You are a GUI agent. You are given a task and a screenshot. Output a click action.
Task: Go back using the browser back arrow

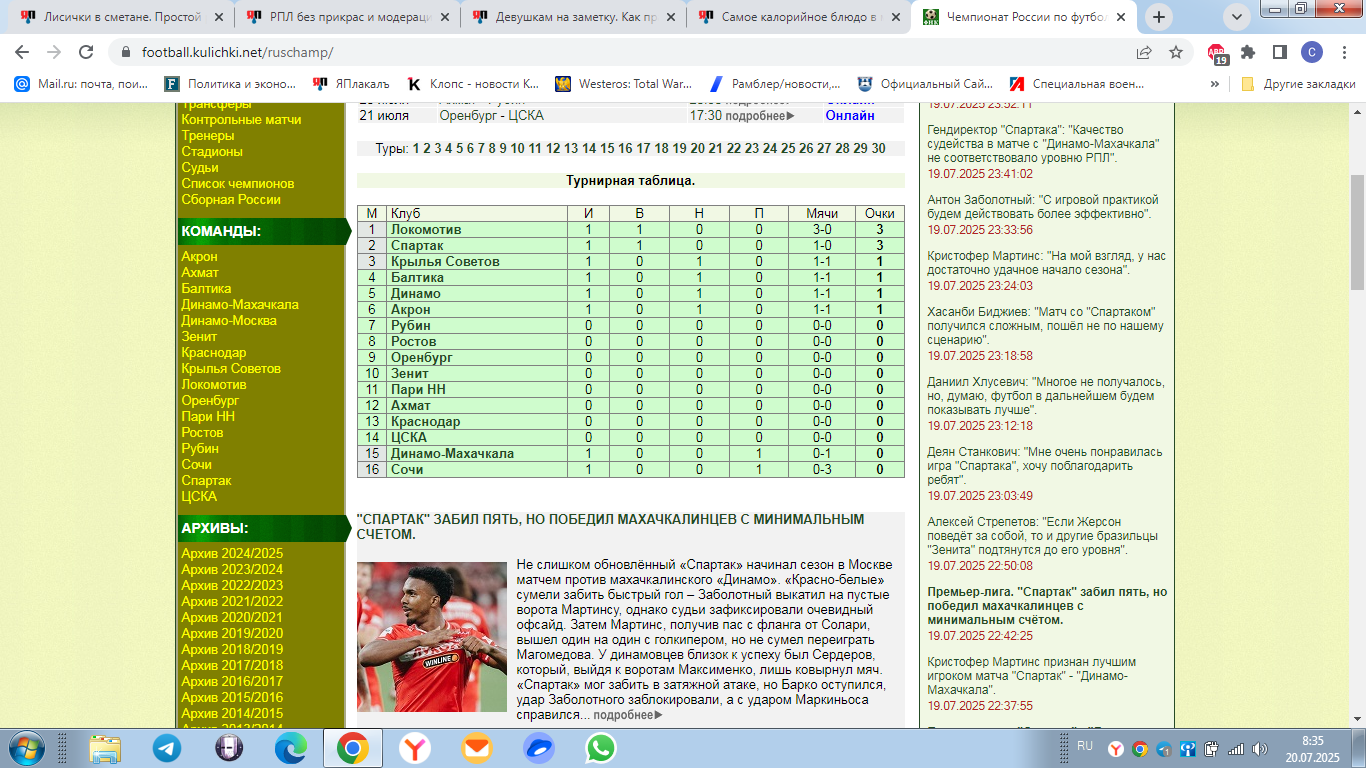(22, 52)
